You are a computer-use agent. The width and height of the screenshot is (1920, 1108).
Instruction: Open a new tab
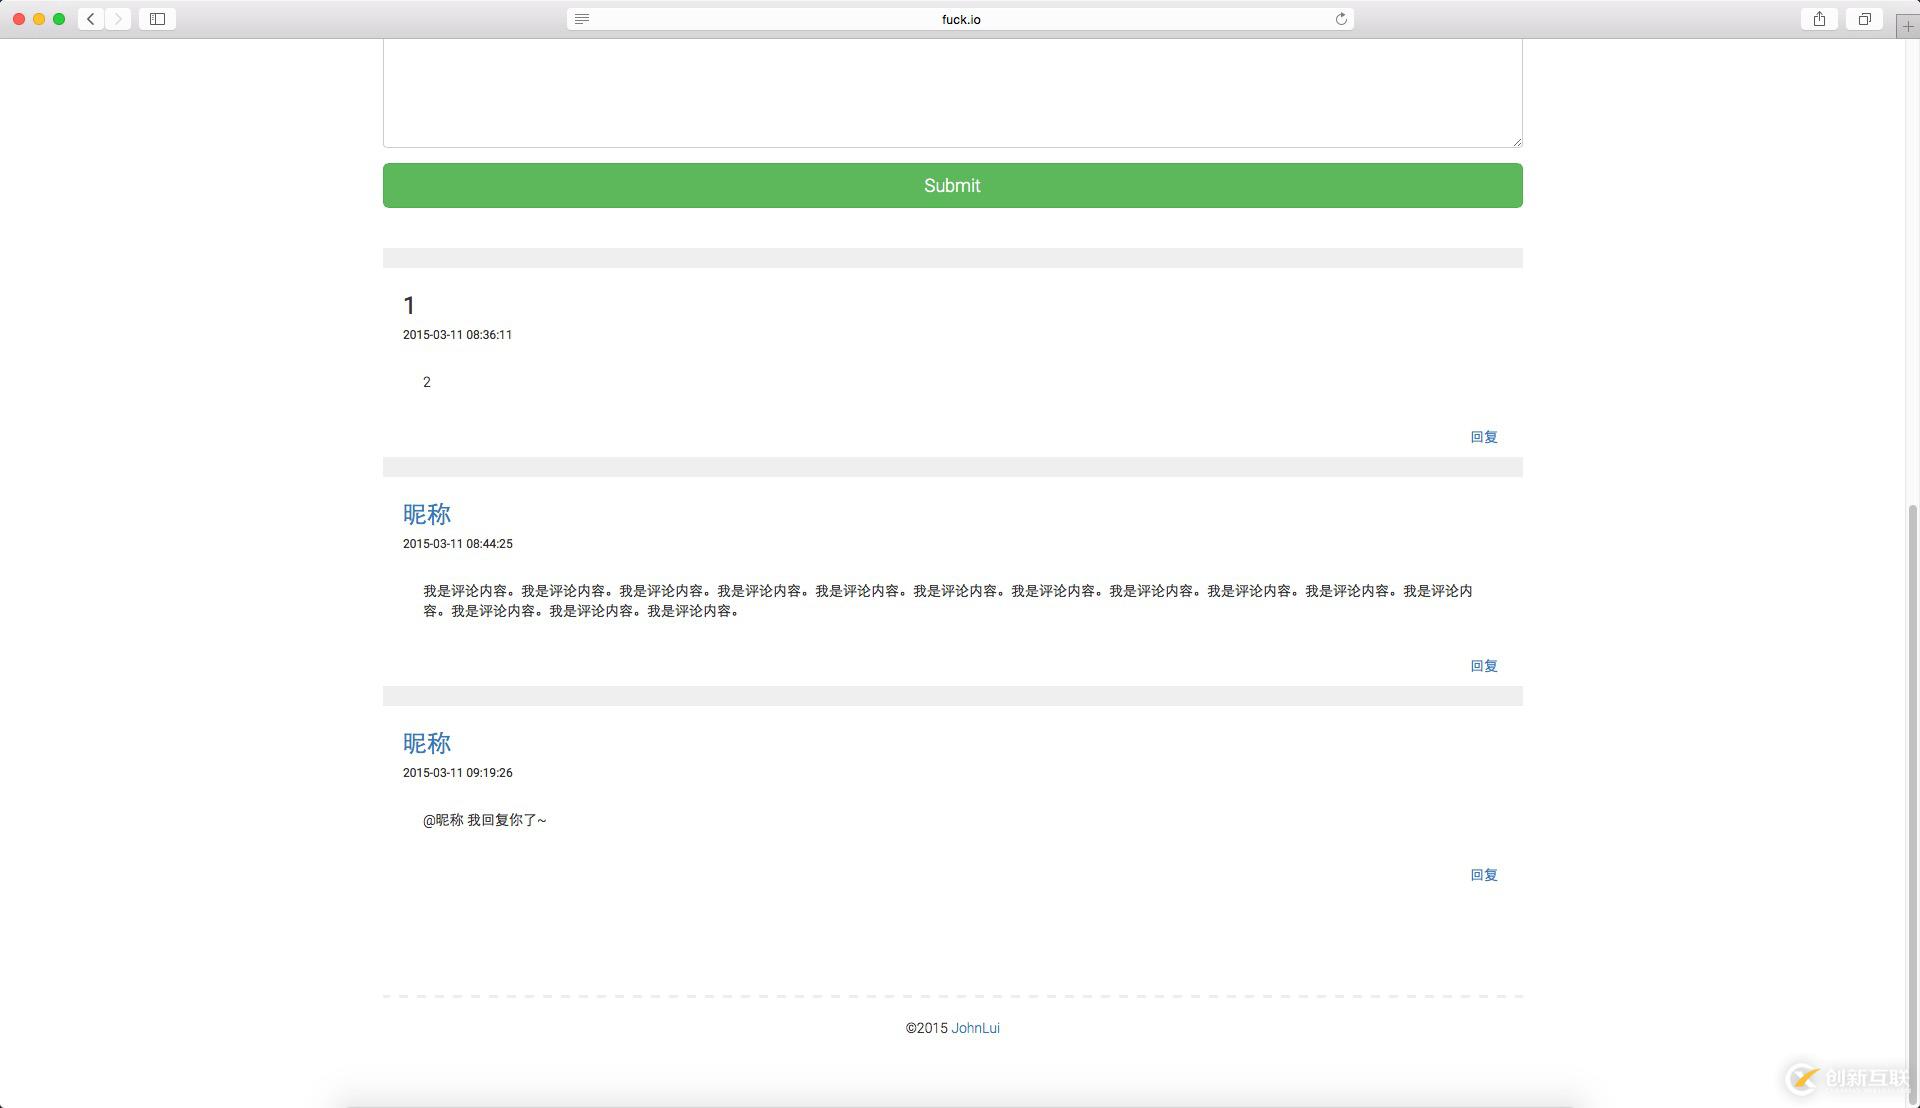1906,25
